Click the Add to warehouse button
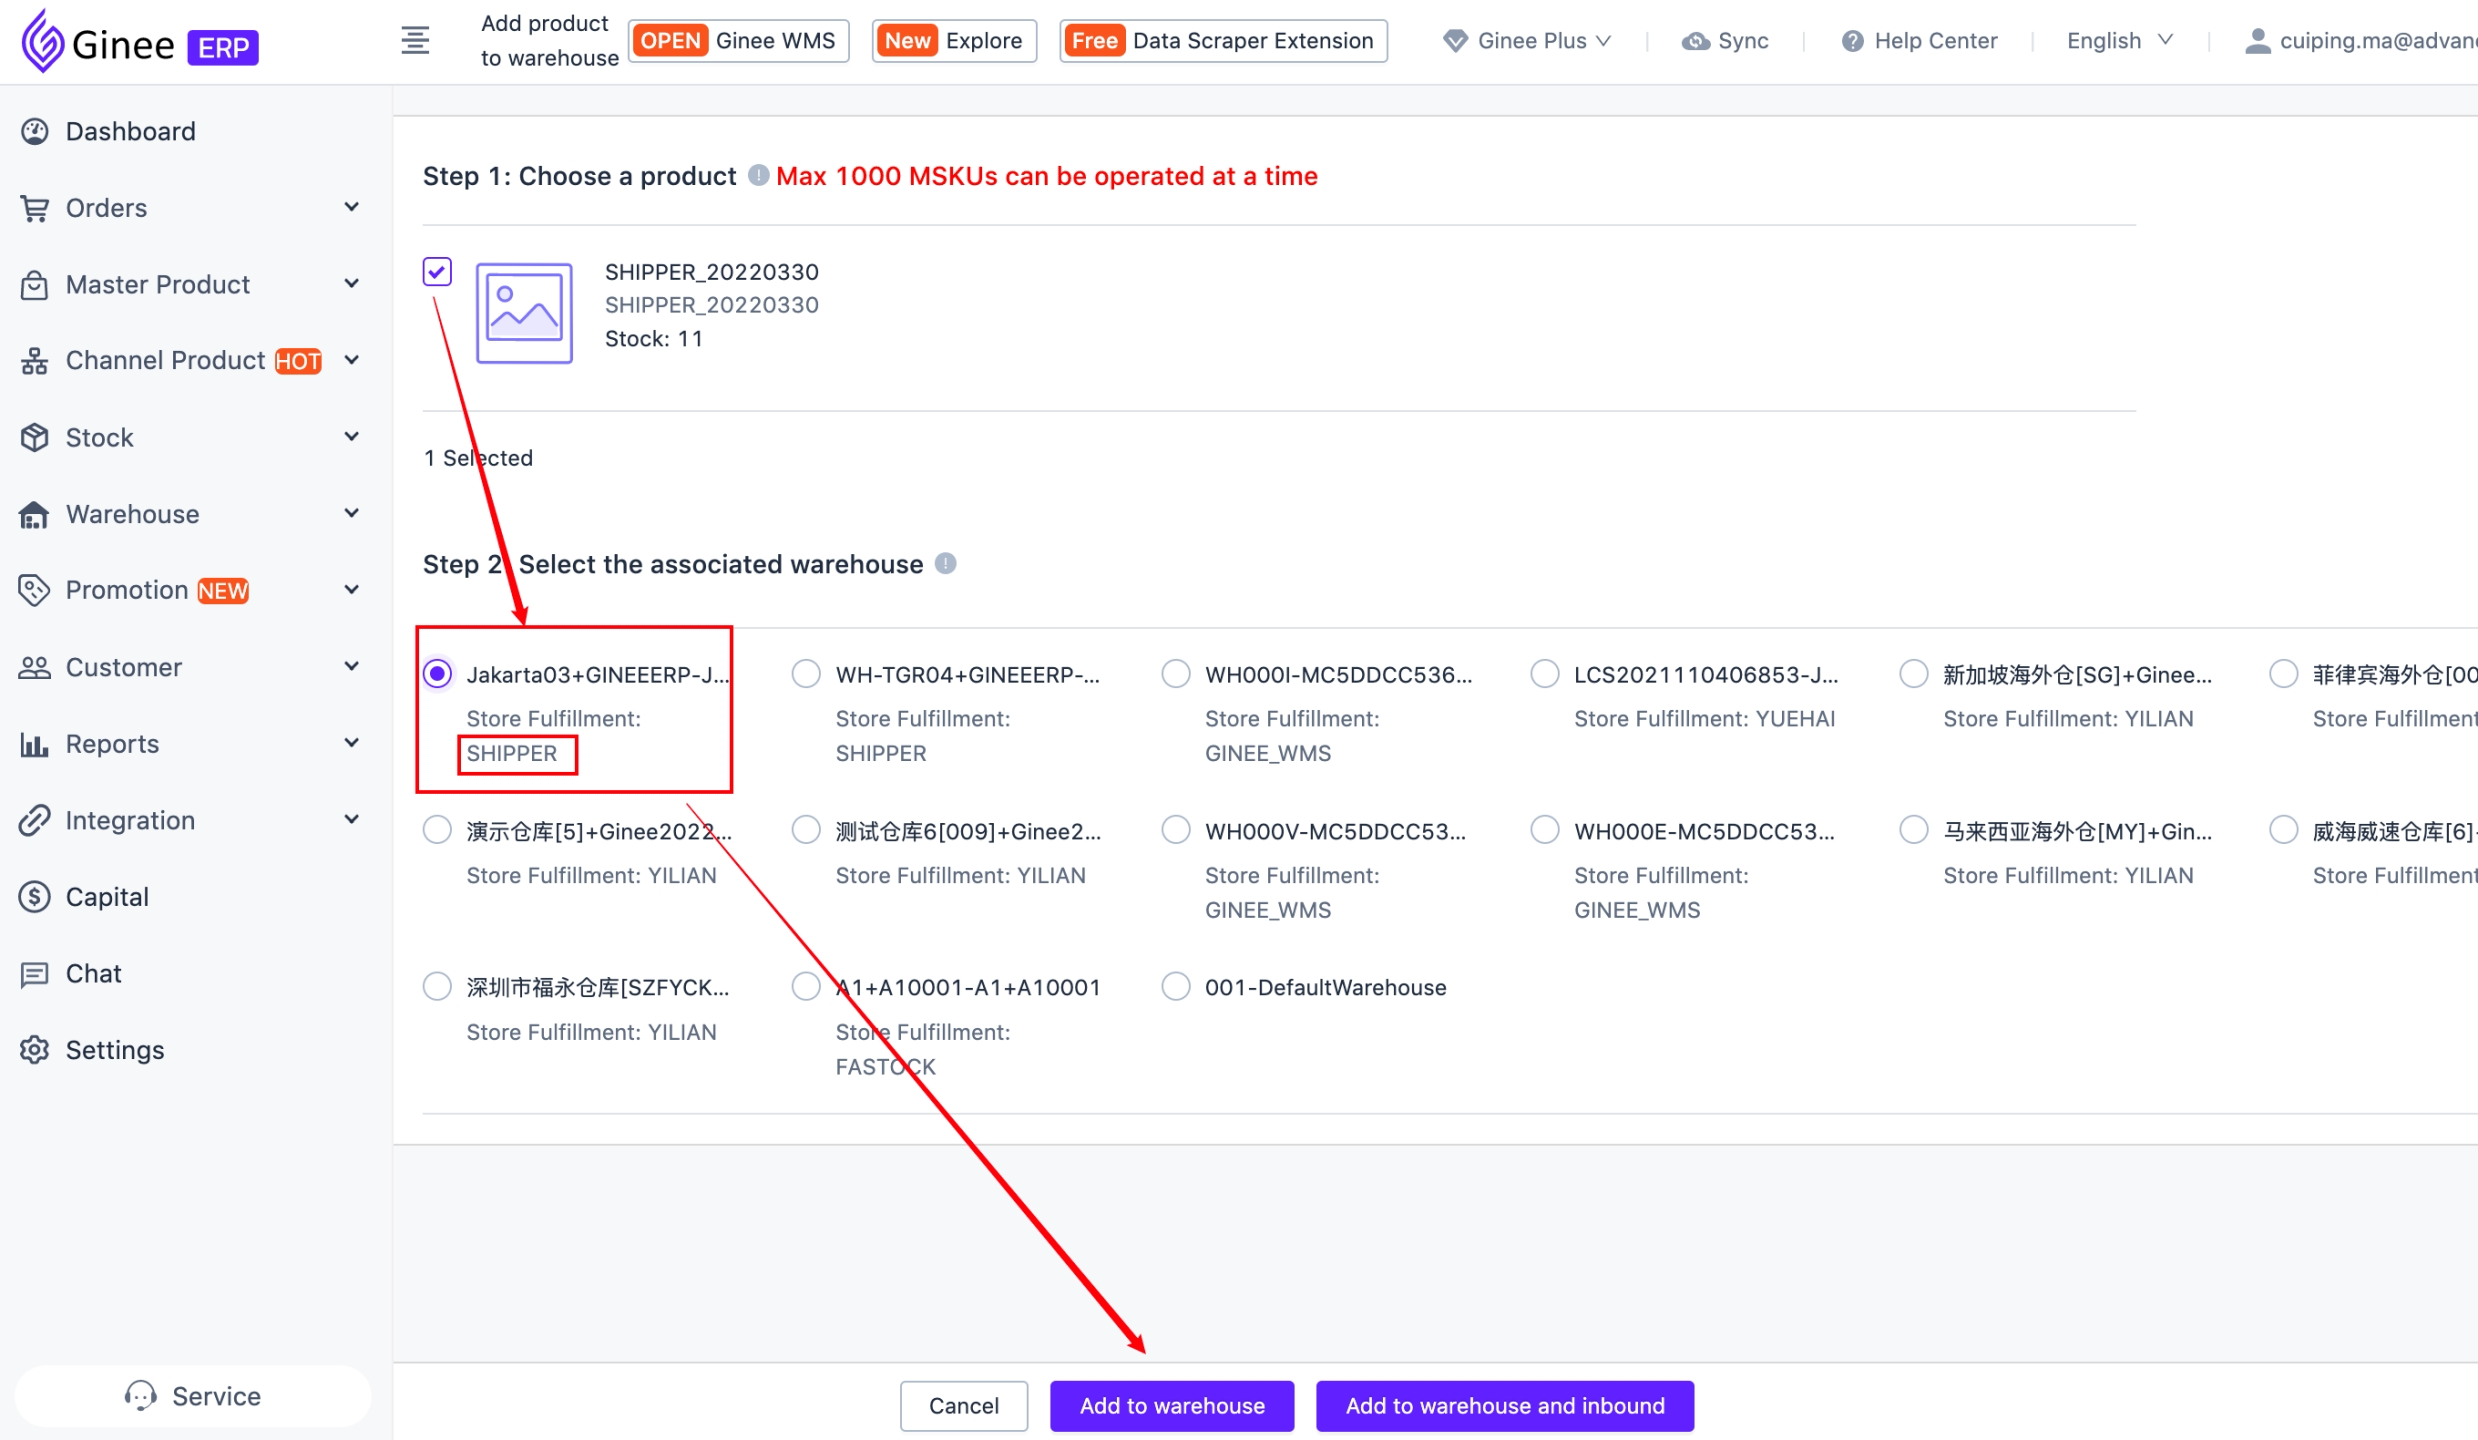The height and width of the screenshot is (1440, 2478). 1171,1406
